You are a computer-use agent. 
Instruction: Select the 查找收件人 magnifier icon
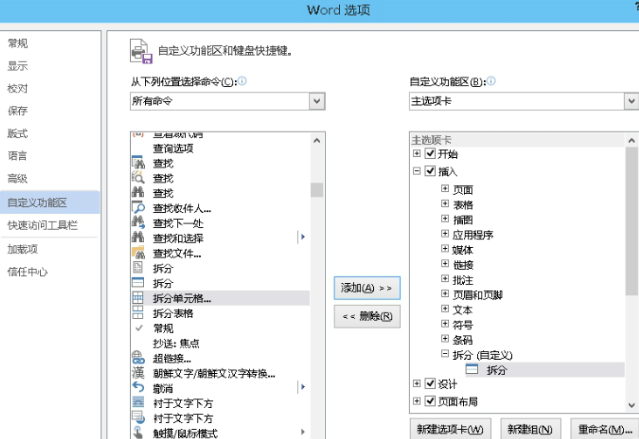[139, 207]
